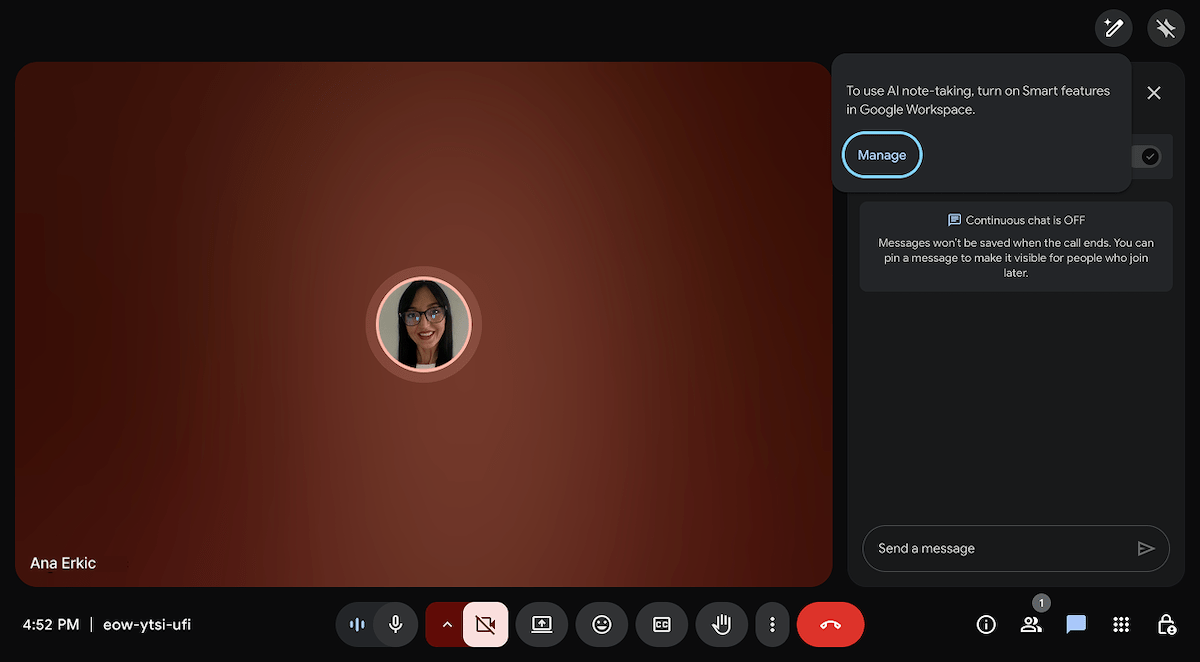The width and height of the screenshot is (1200, 662).
Task: Toggle the camera off button
Action: pyautogui.click(x=485, y=624)
